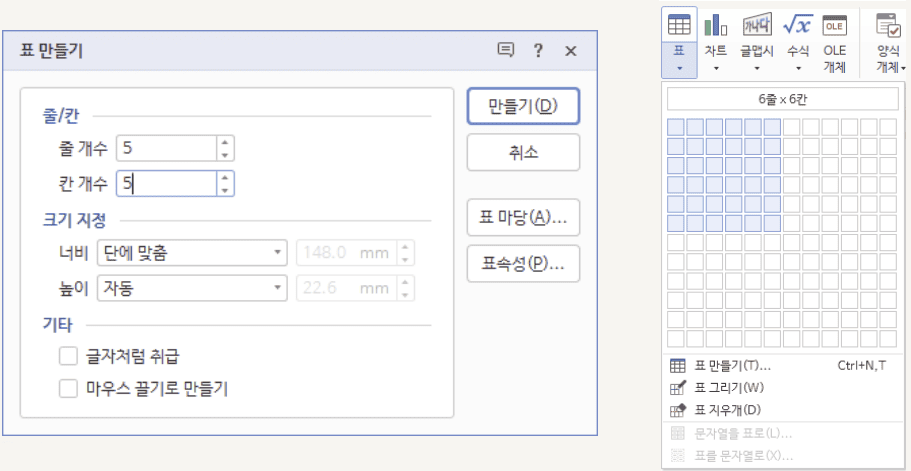Expand the arrow under the 차트 button
Image resolution: width=911 pixels, height=471 pixels.
pos(716,69)
